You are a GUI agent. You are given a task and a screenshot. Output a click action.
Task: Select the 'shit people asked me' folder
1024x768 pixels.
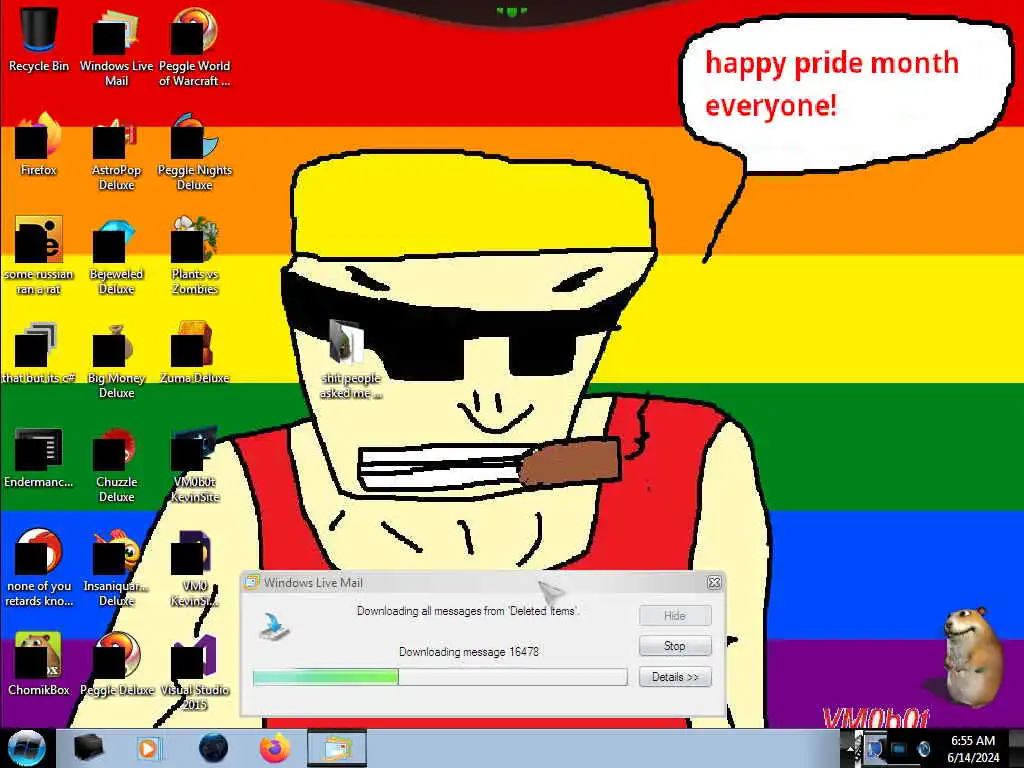tap(351, 359)
